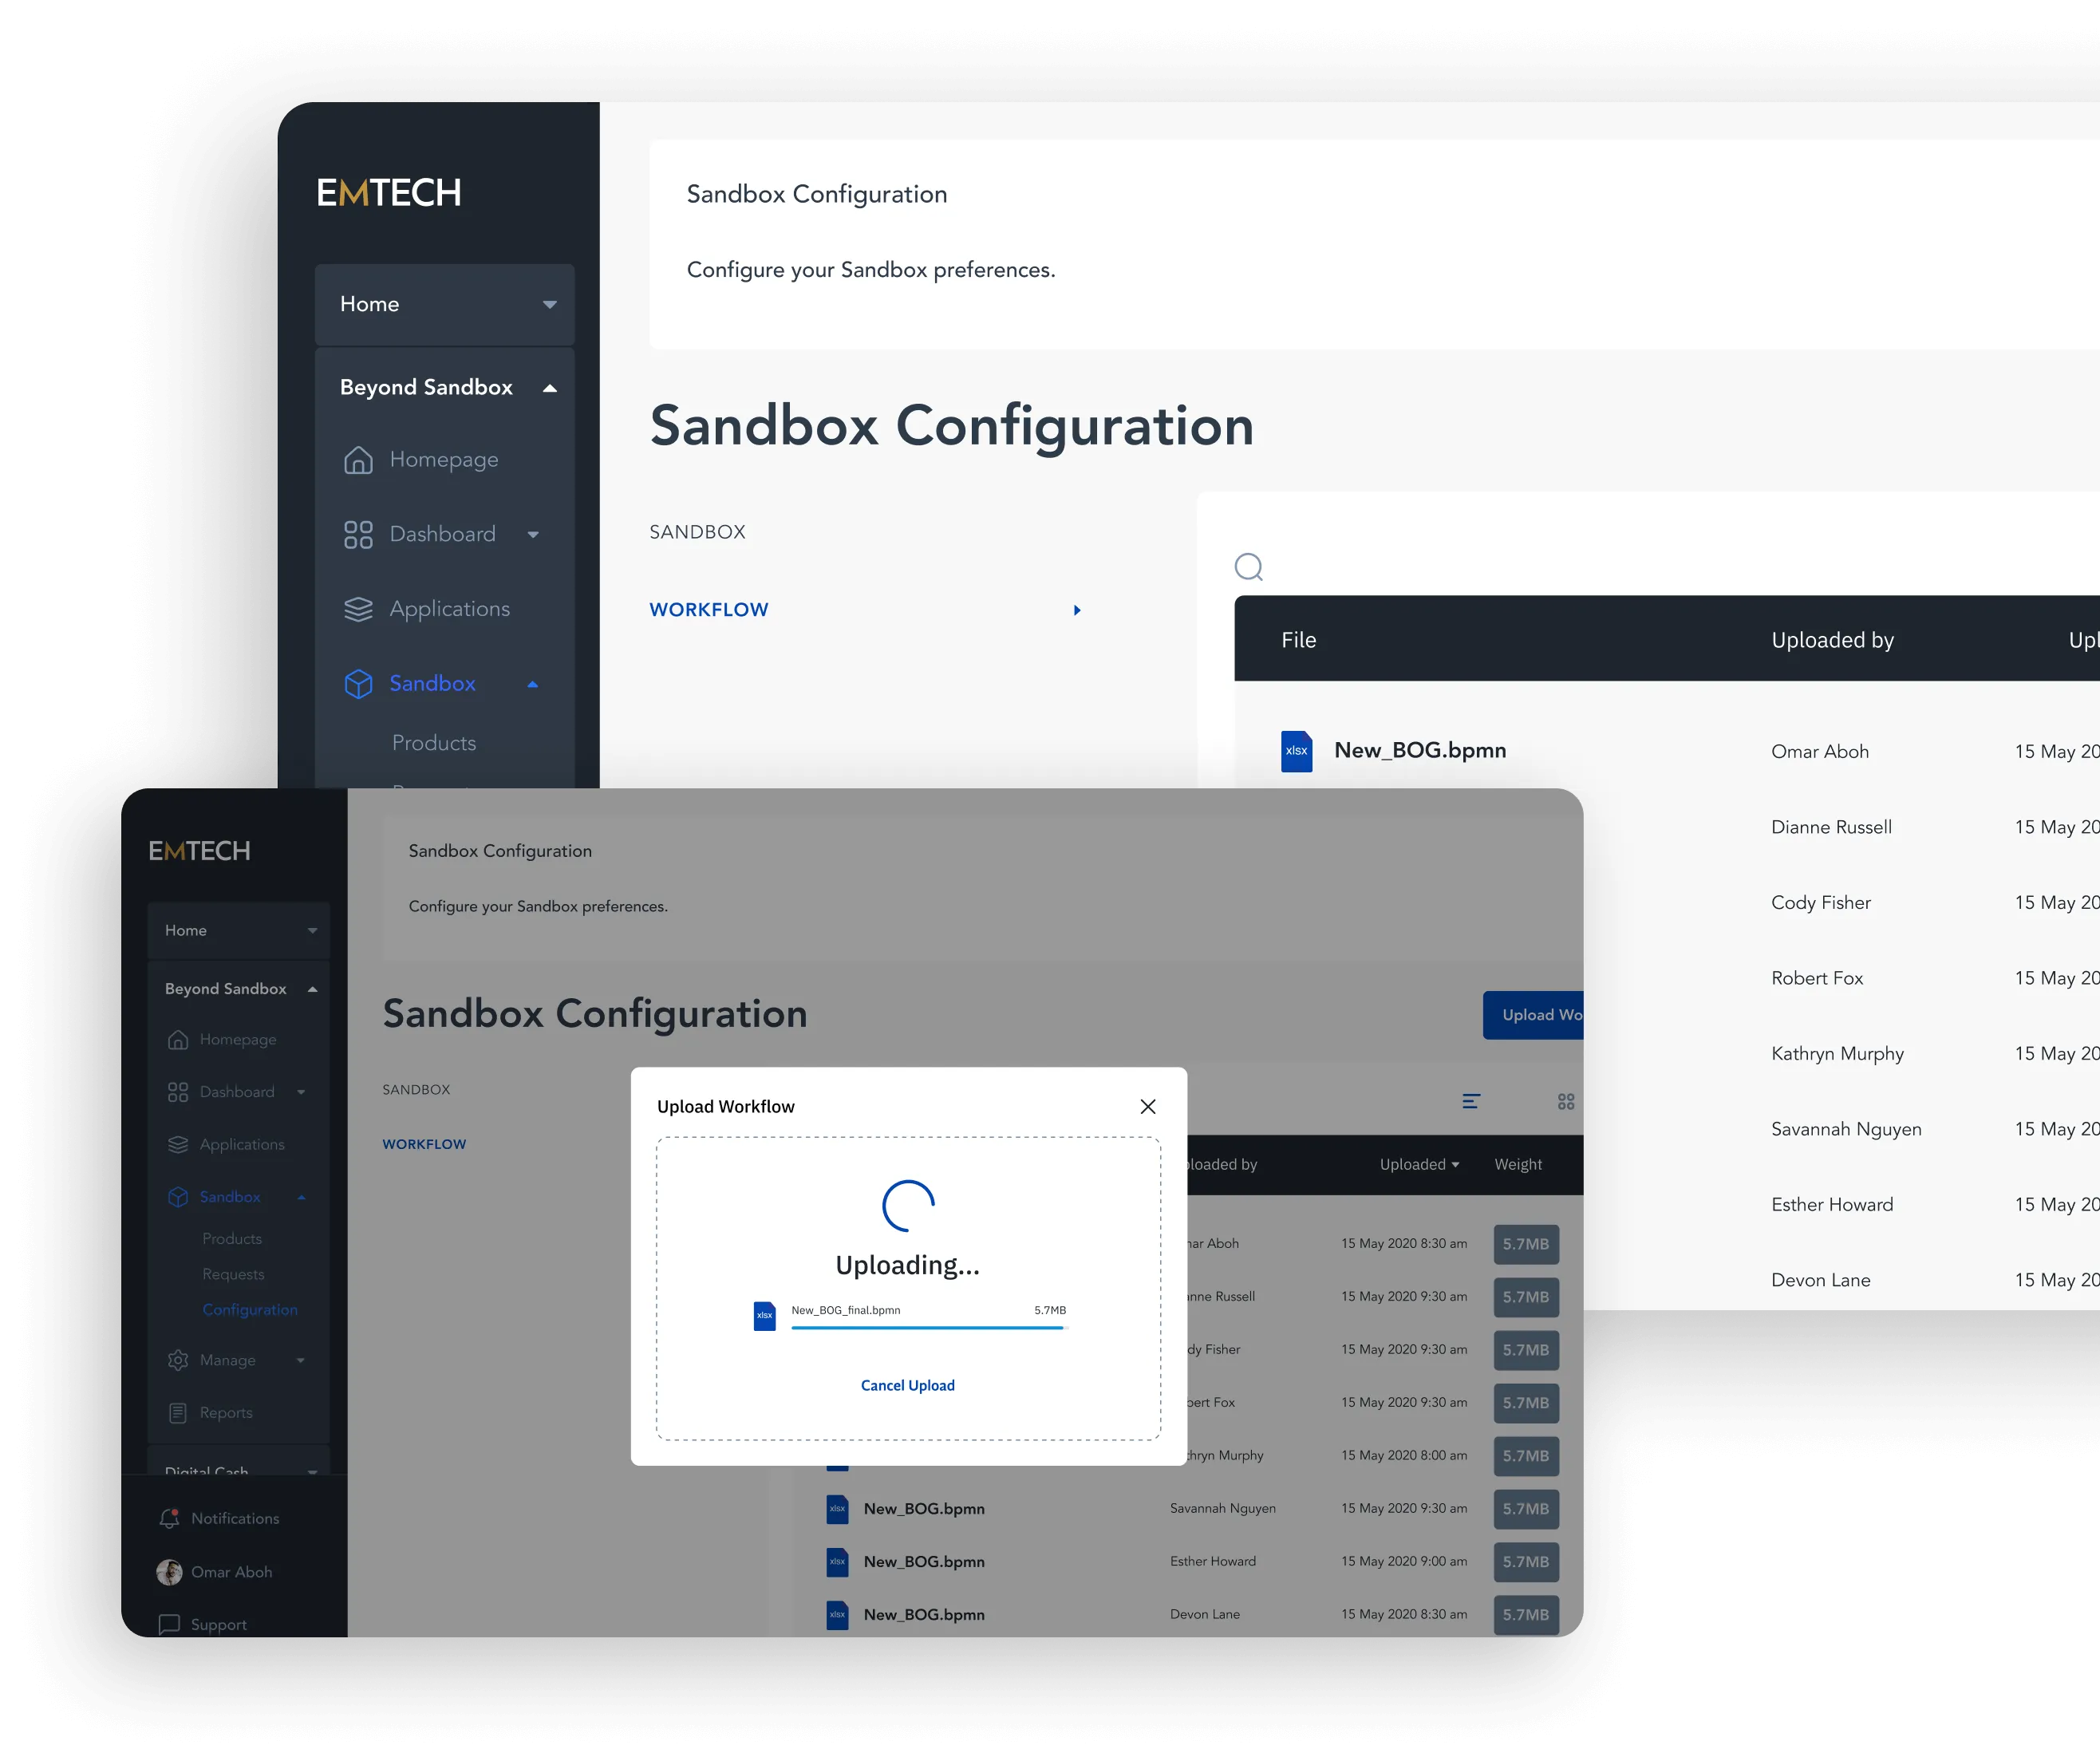This screenshot has width=2100, height=1757.
Task: Click Cancel Upload button
Action: click(x=906, y=1385)
